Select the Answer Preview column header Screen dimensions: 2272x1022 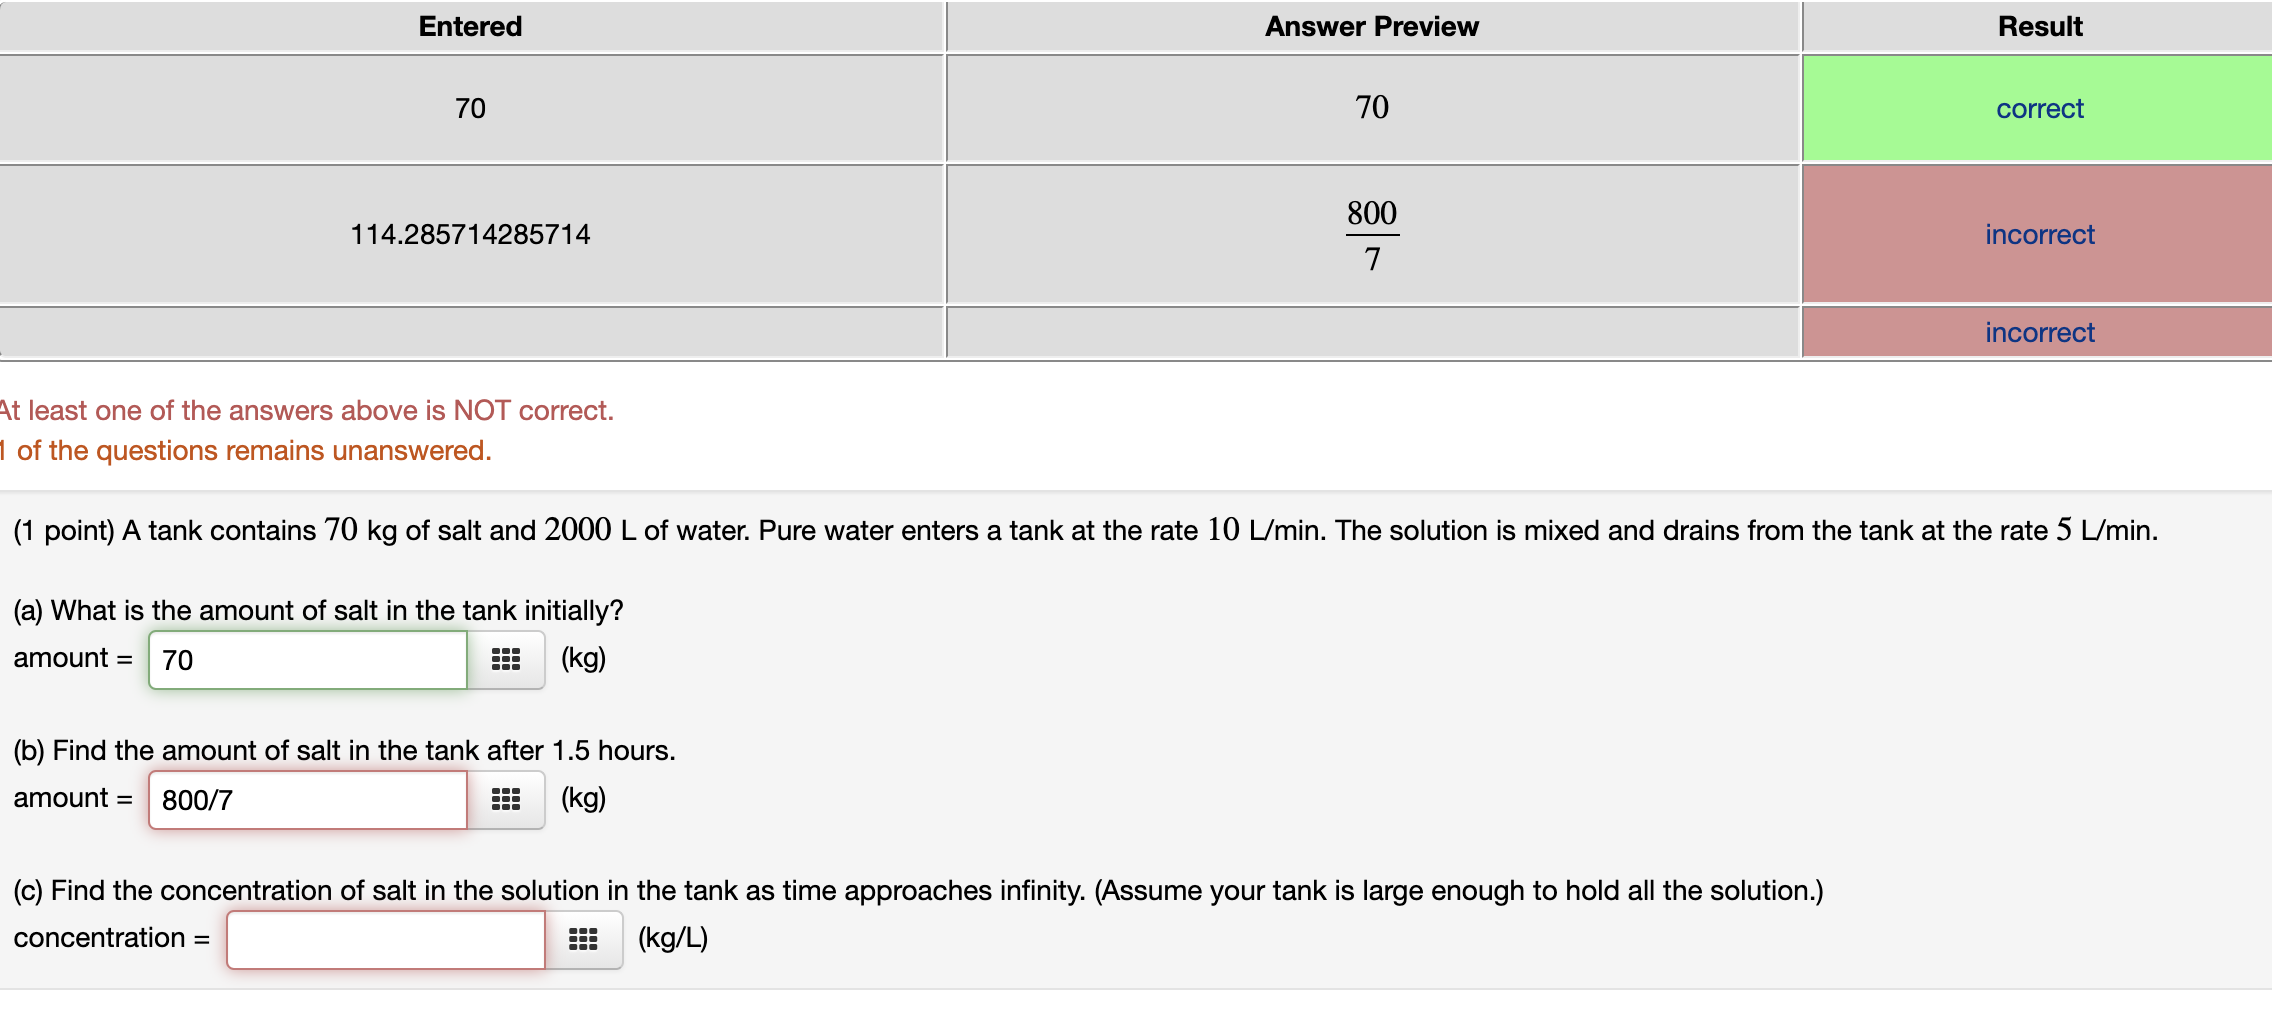pos(1371,26)
